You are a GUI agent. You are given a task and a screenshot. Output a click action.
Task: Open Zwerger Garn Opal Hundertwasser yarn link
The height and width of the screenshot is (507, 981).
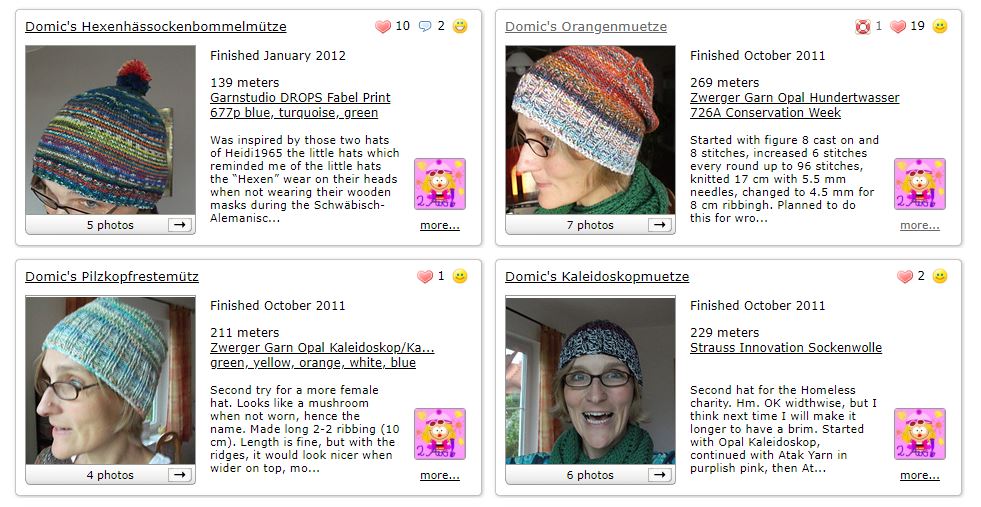tap(795, 98)
